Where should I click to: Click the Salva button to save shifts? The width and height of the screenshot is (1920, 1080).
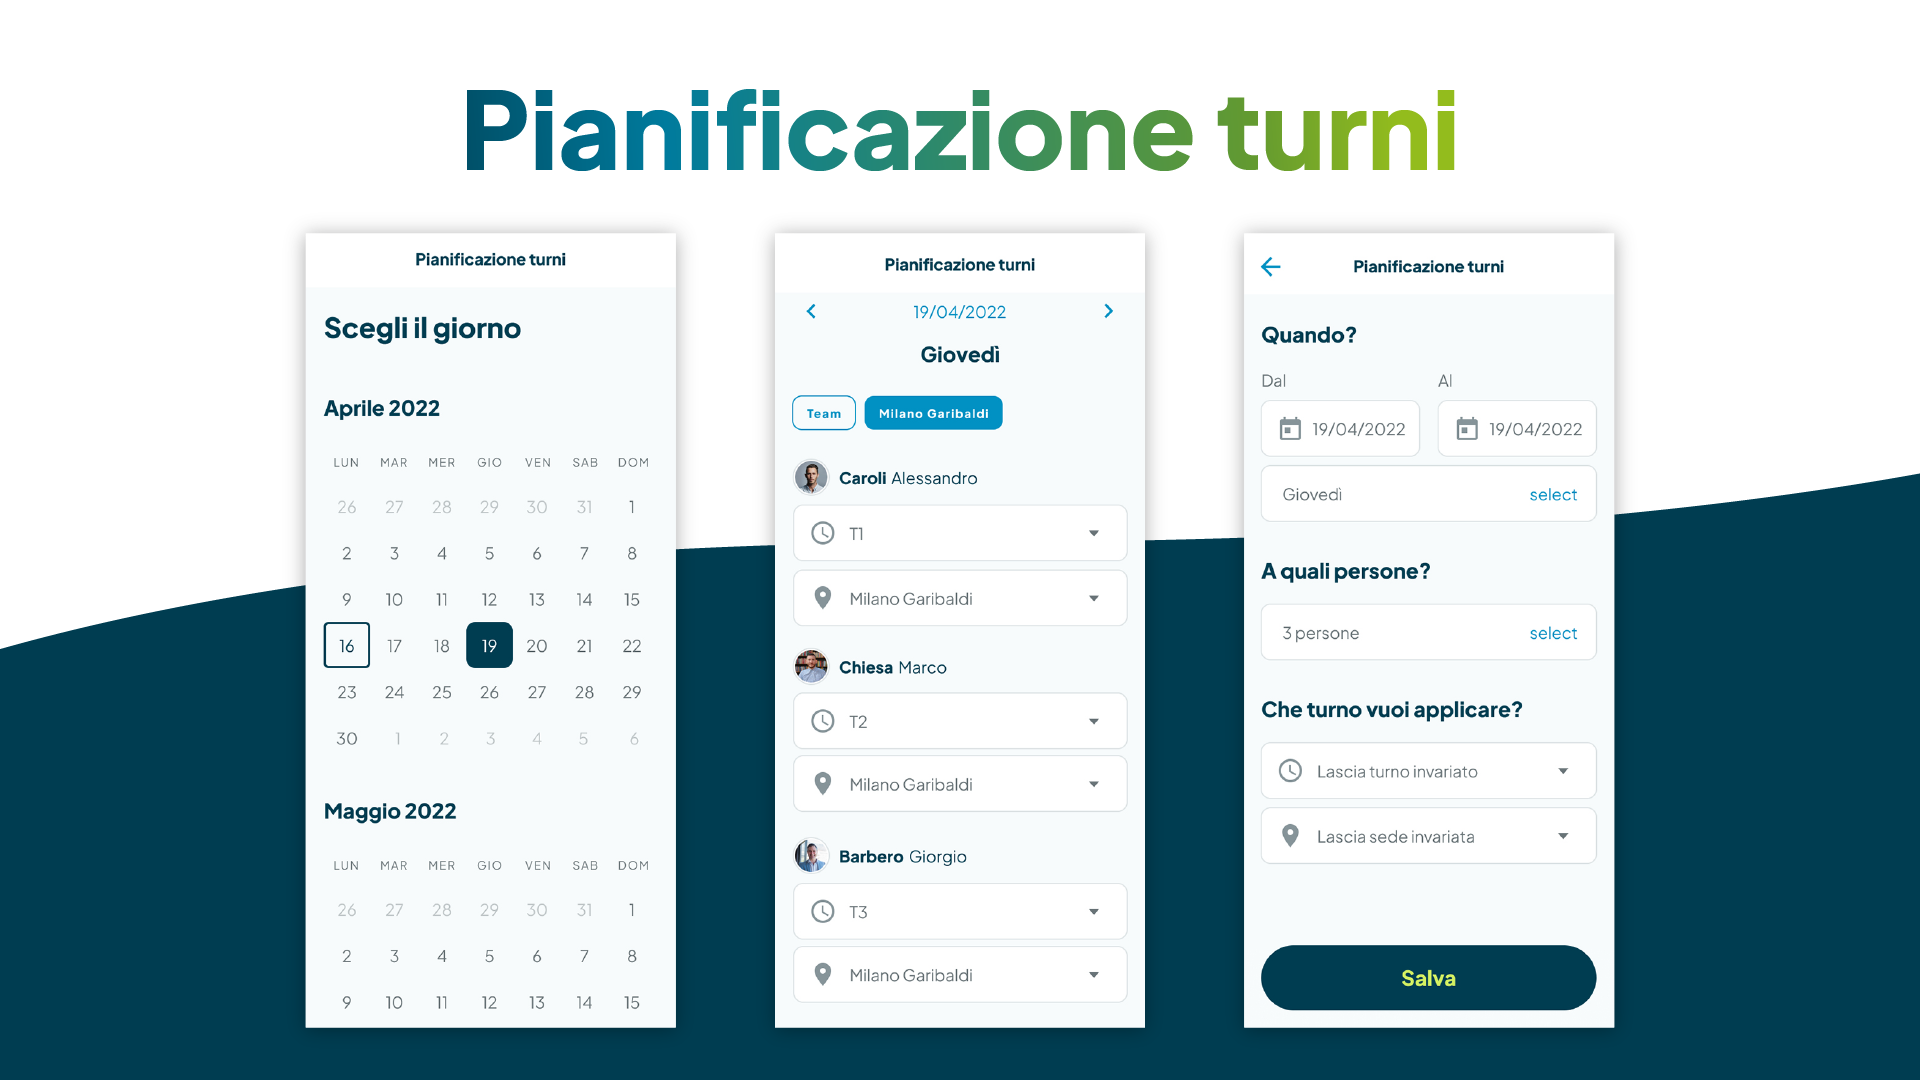click(x=1428, y=978)
